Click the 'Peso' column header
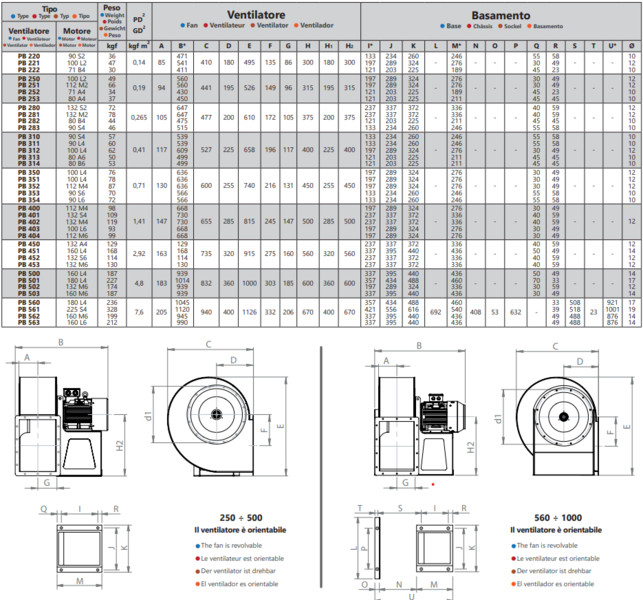The width and height of the screenshot is (643, 600). (x=112, y=6)
